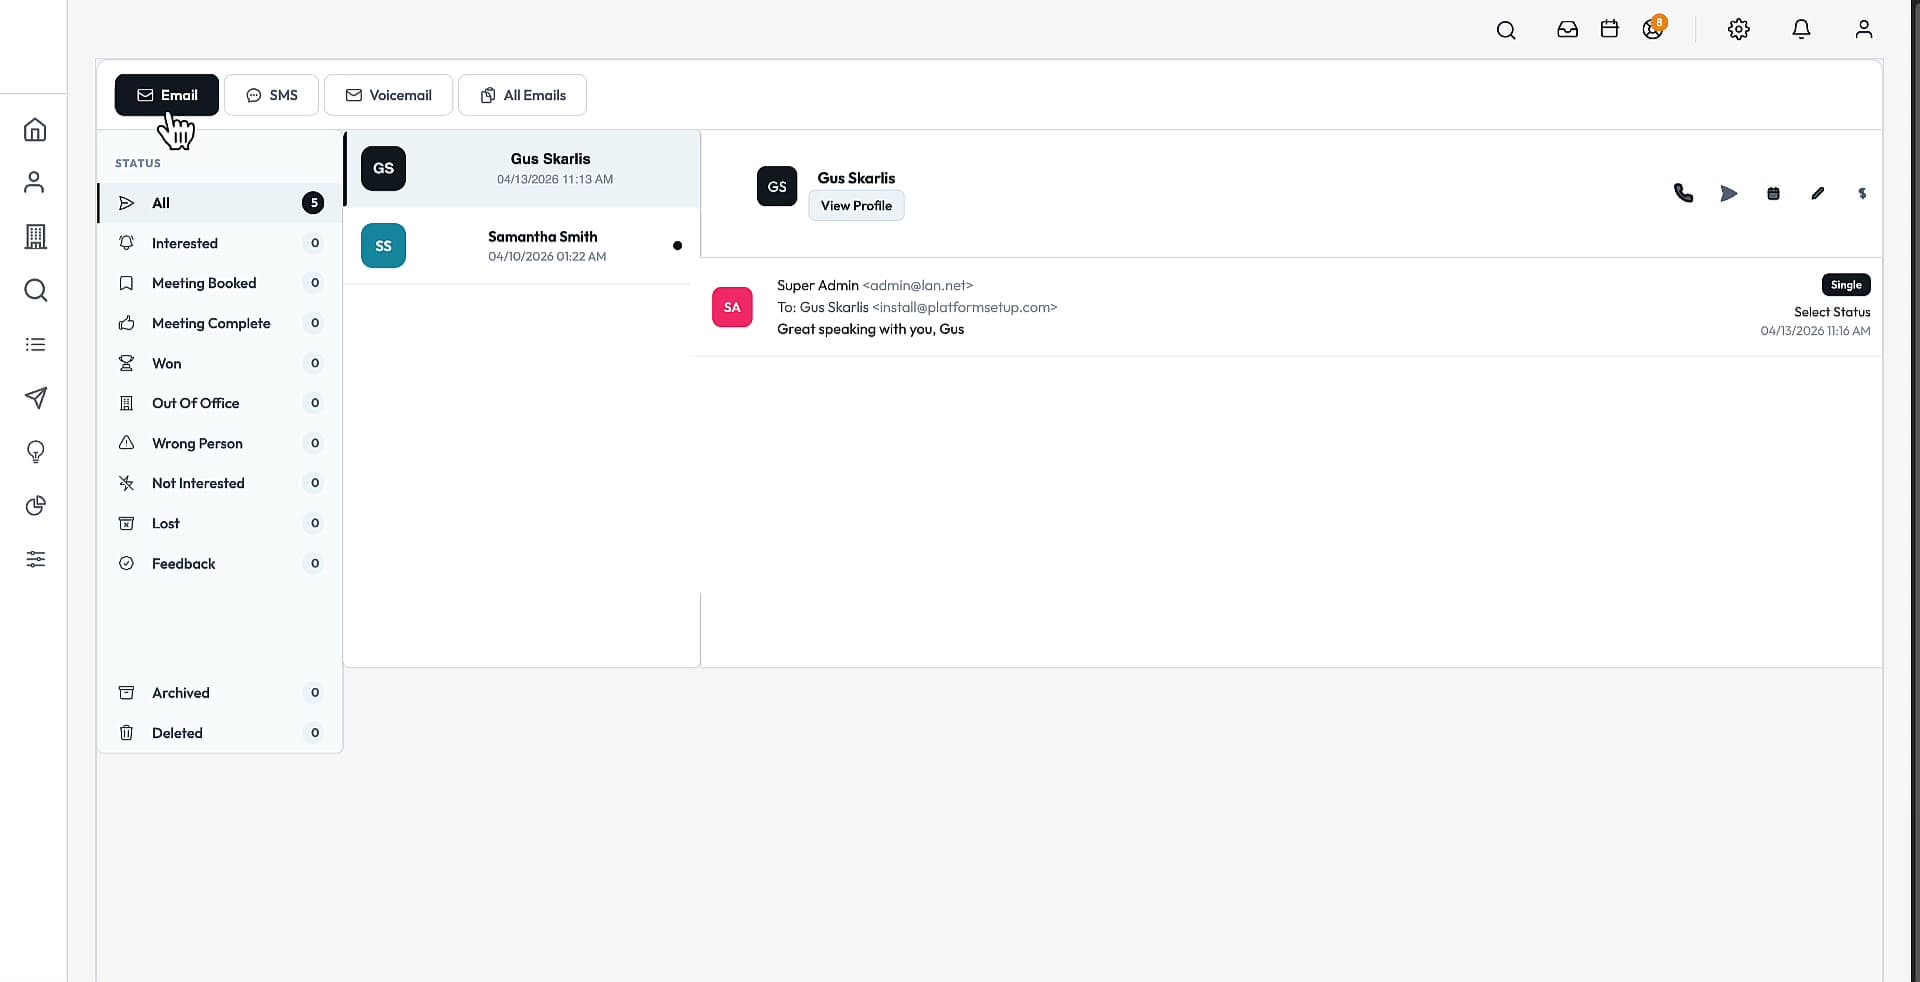
Task: Click the user icon with orange badge
Action: tap(1653, 28)
